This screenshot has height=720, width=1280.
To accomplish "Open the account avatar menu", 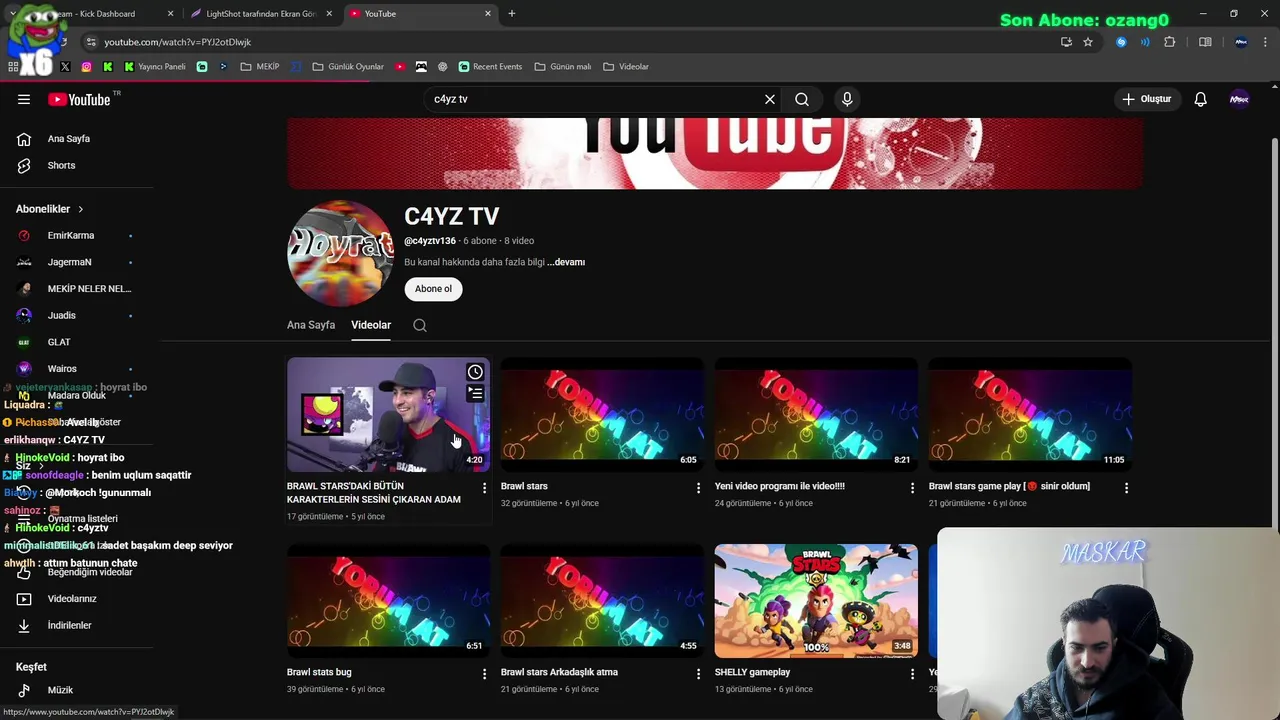I will point(1239,99).
